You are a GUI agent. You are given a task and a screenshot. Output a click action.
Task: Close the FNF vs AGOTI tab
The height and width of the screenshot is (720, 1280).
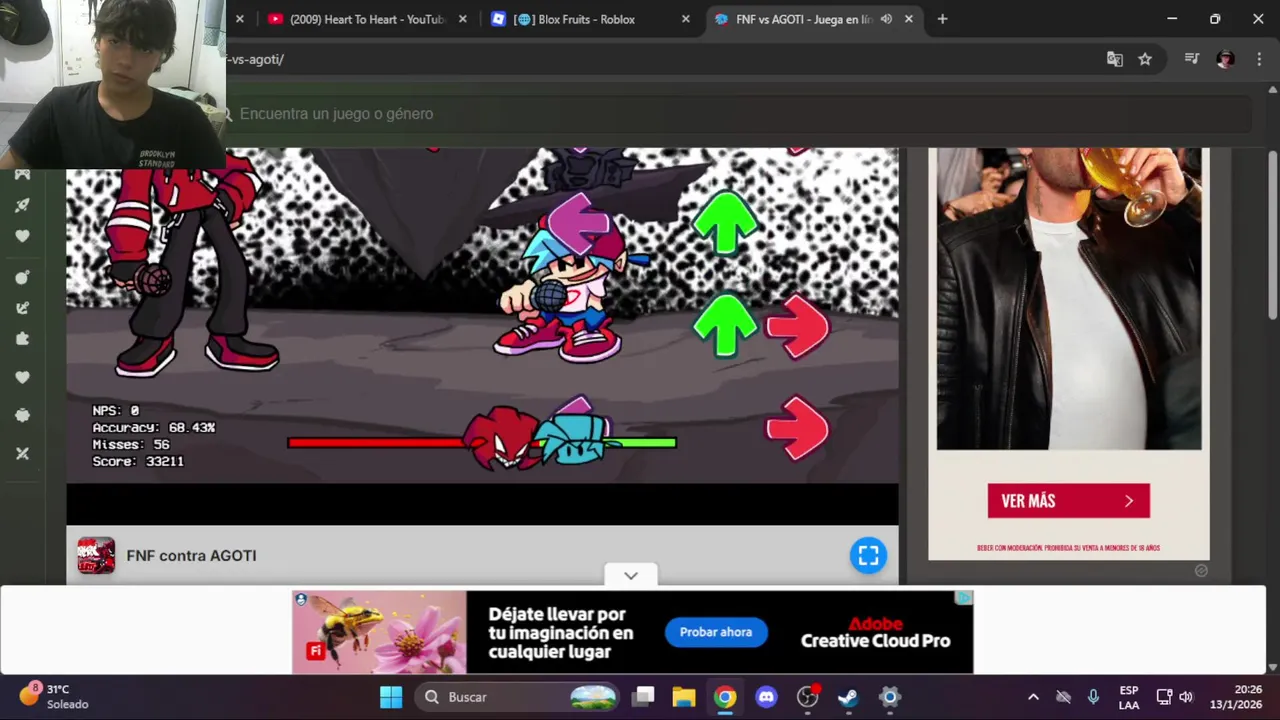point(908,19)
